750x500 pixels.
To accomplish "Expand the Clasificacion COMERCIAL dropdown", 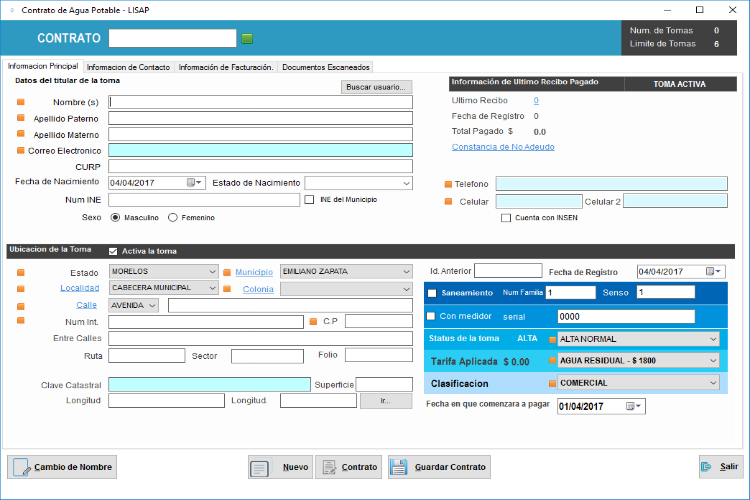I will tap(711, 383).
